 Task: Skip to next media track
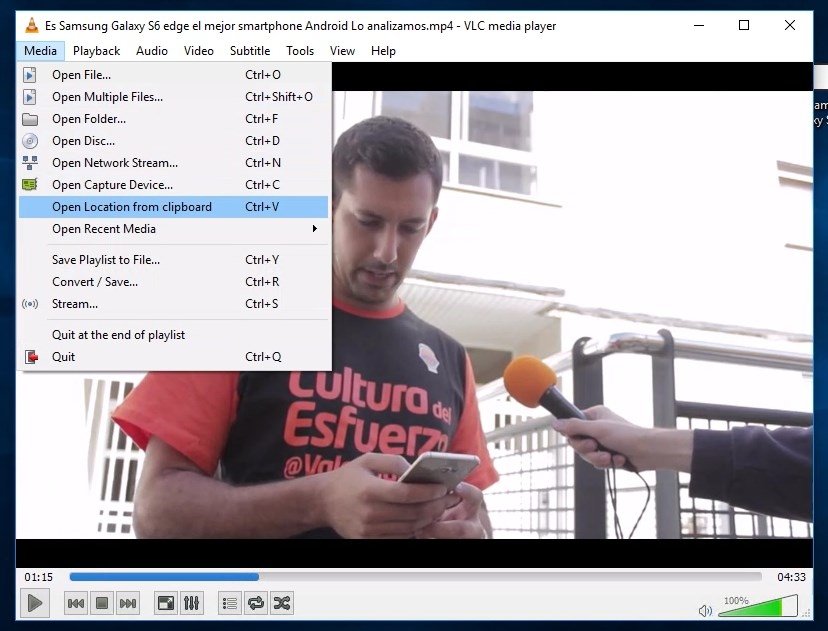coord(128,603)
